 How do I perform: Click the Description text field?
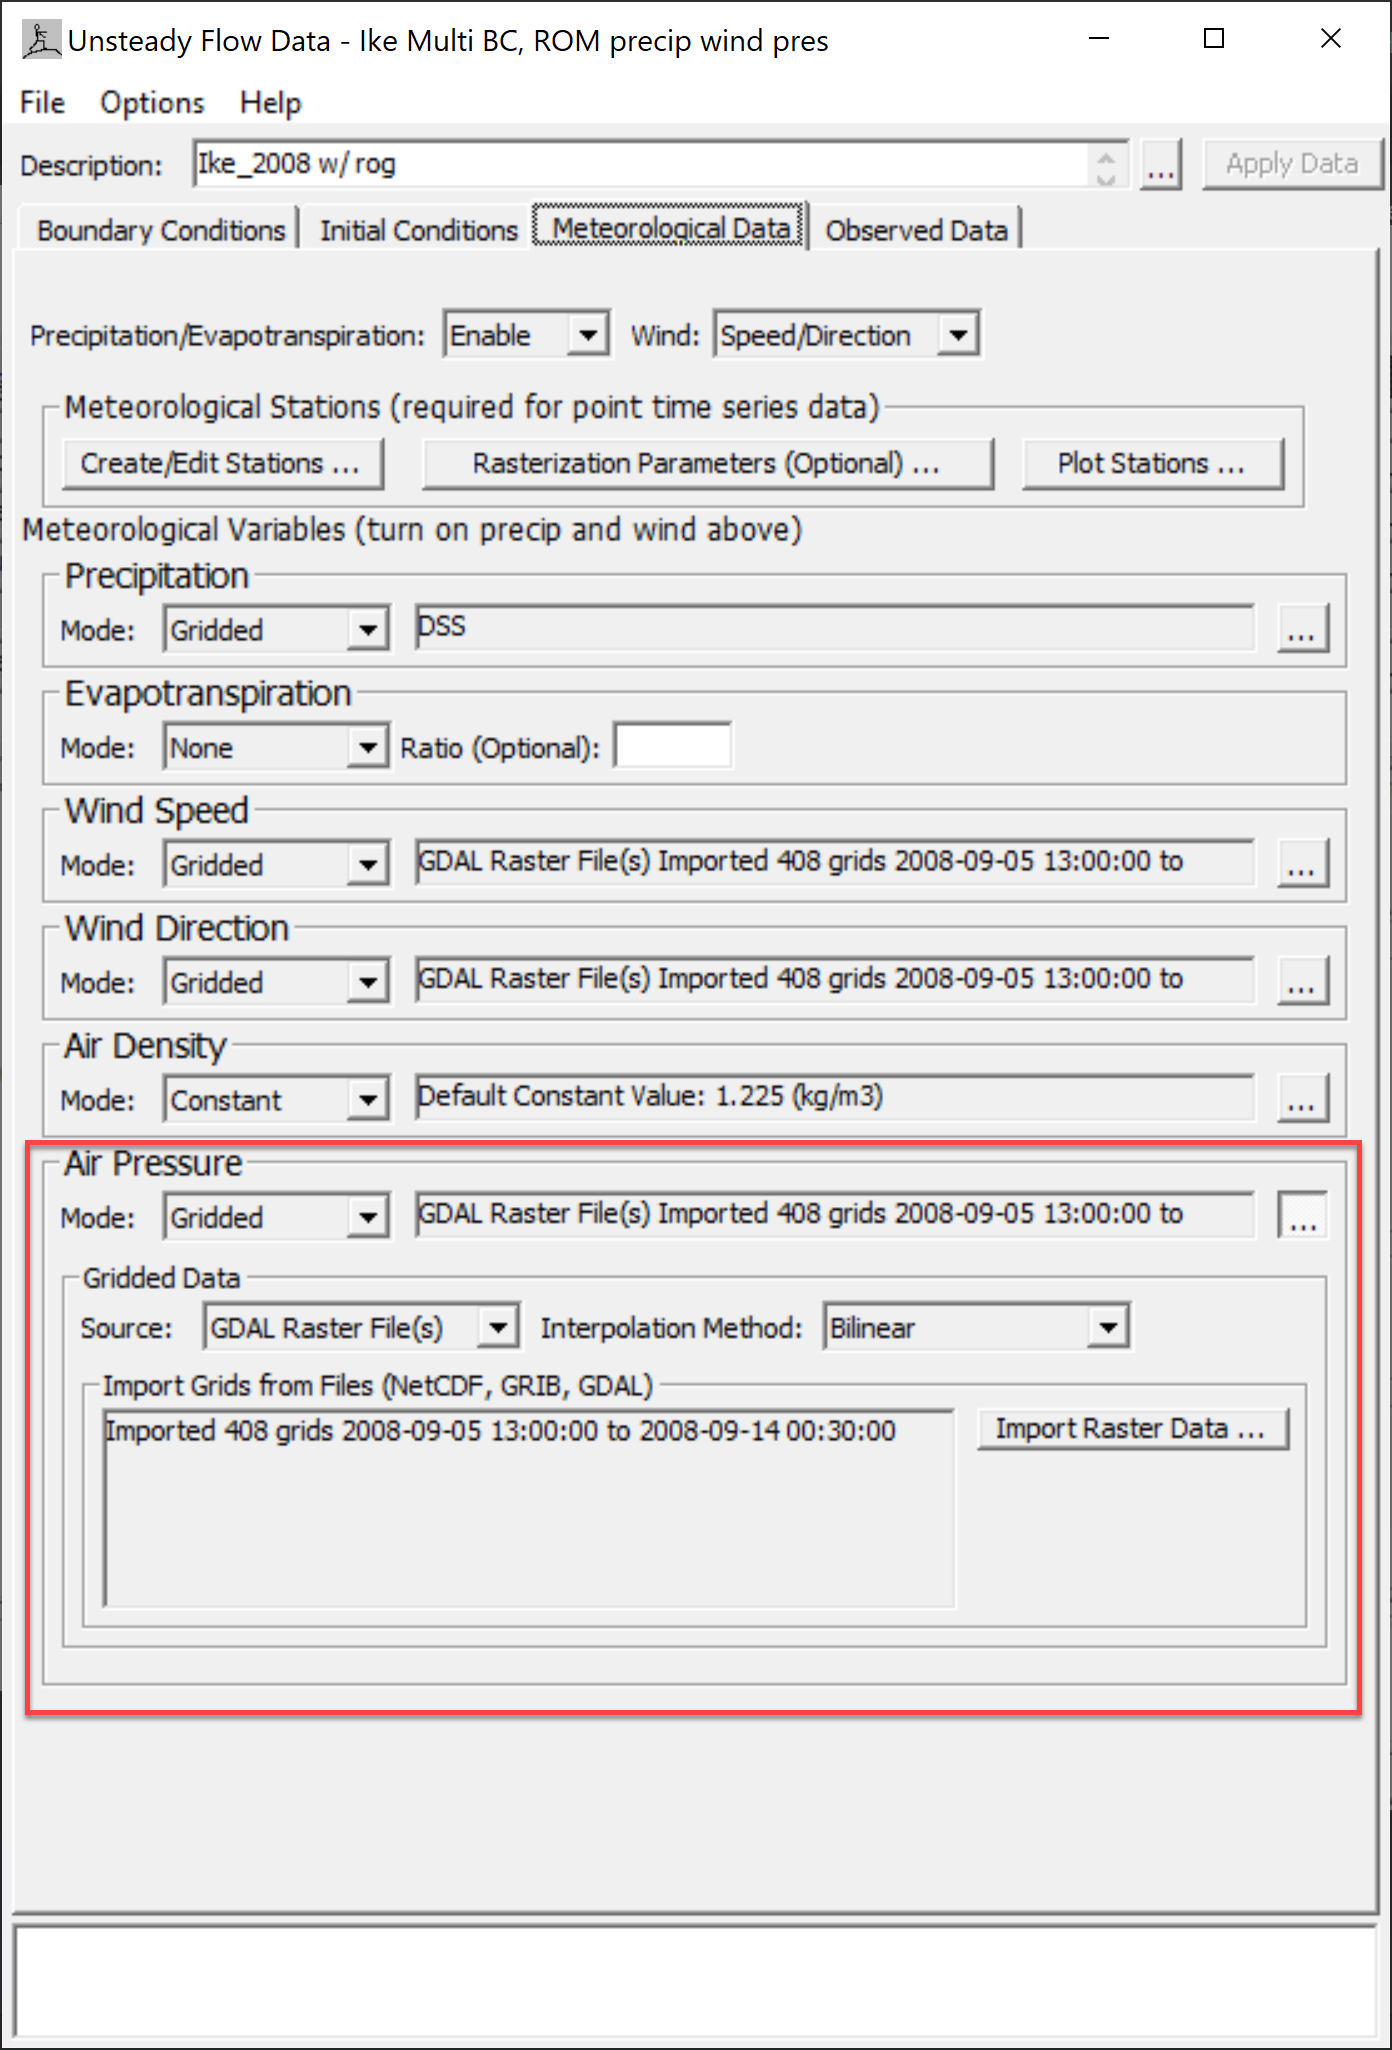tap(640, 164)
